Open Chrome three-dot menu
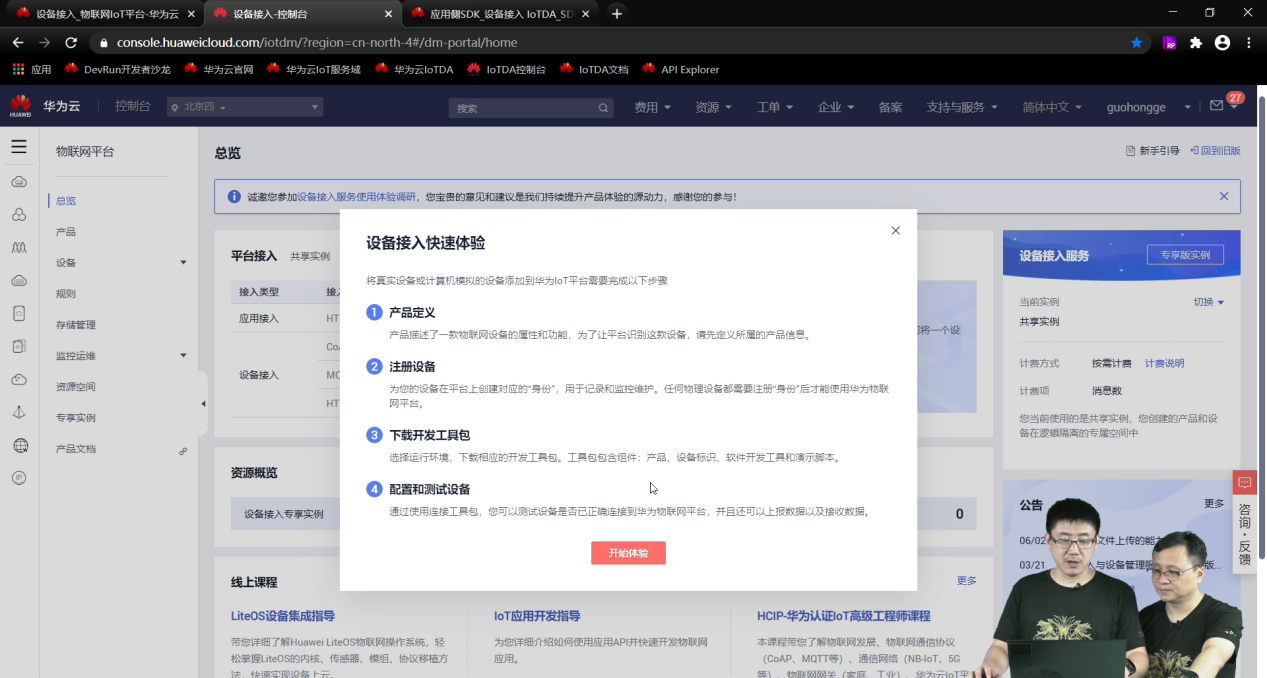Image resolution: width=1267 pixels, height=678 pixels. (x=1249, y=43)
